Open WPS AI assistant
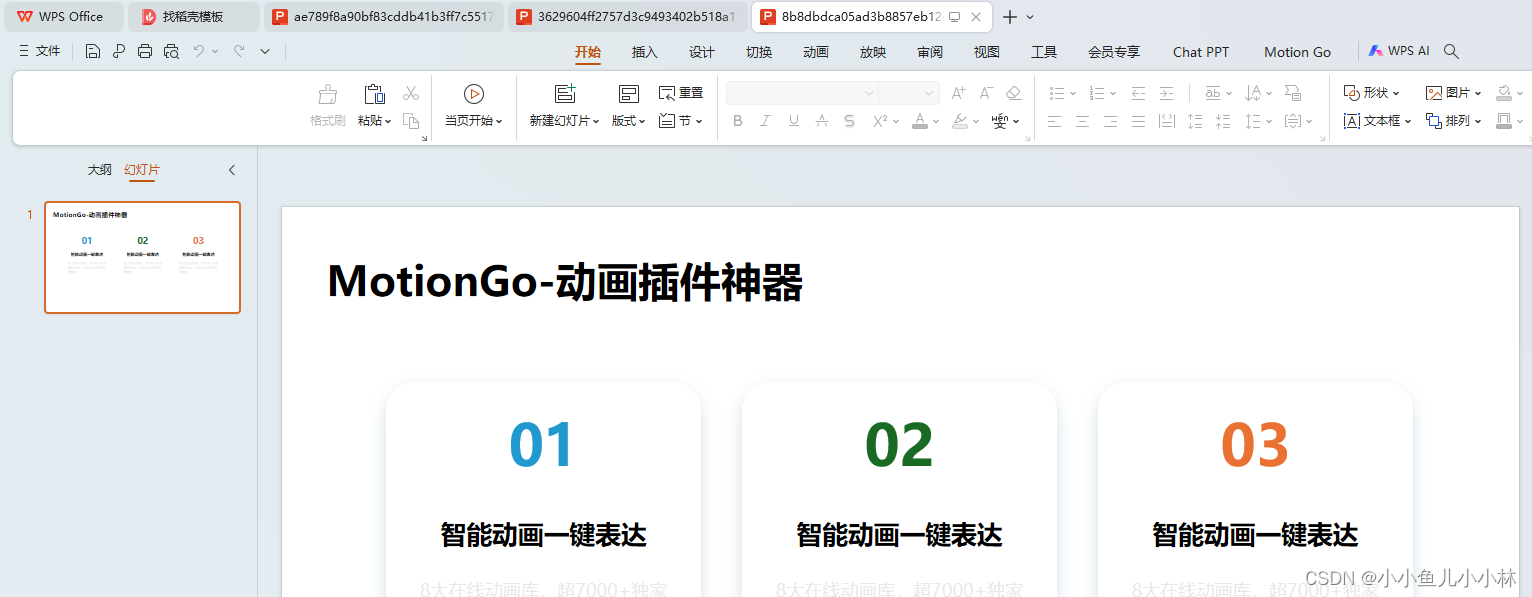Screen dimensions: 1532x597 click(1399, 51)
